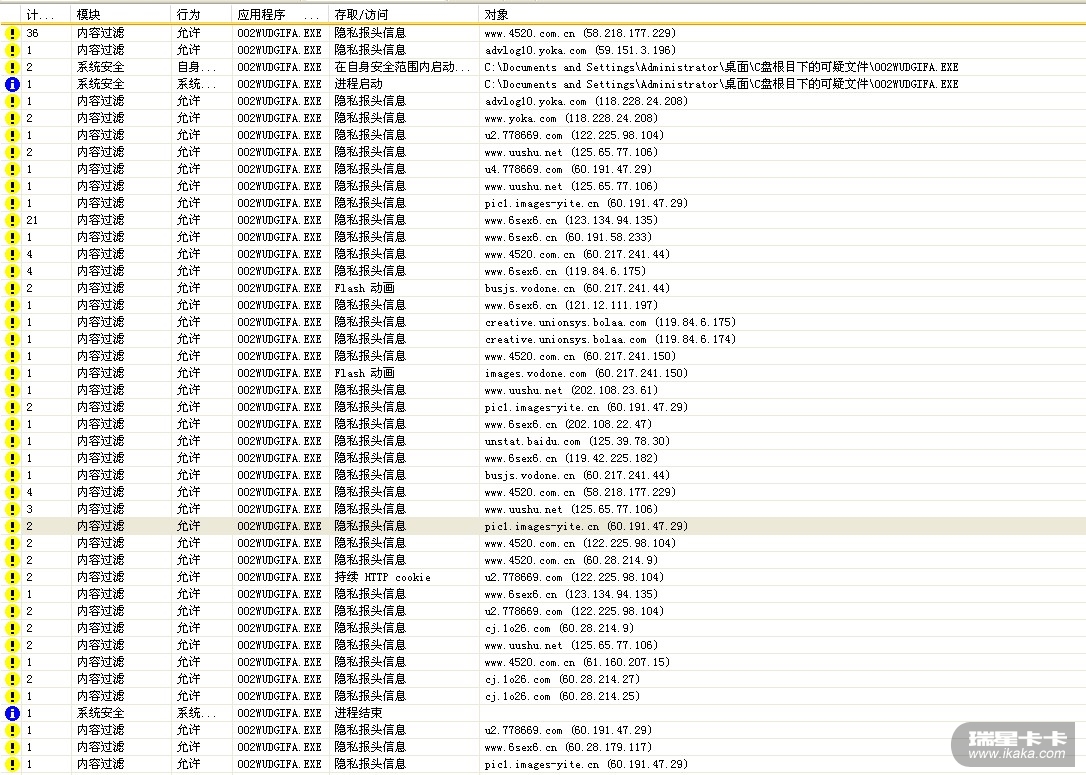Click warning icon of the count 36 row

12,33
